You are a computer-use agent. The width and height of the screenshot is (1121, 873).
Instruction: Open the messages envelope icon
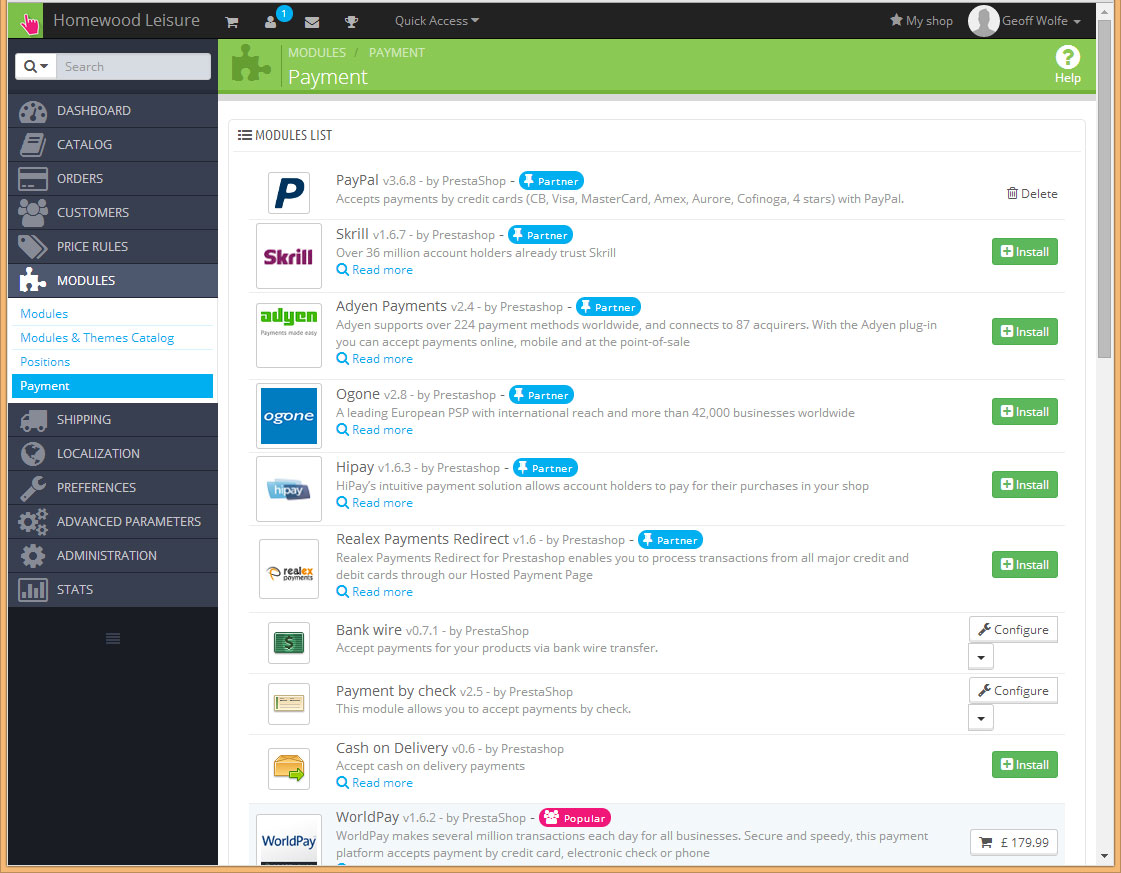pyautogui.click(x=312, y=22)
